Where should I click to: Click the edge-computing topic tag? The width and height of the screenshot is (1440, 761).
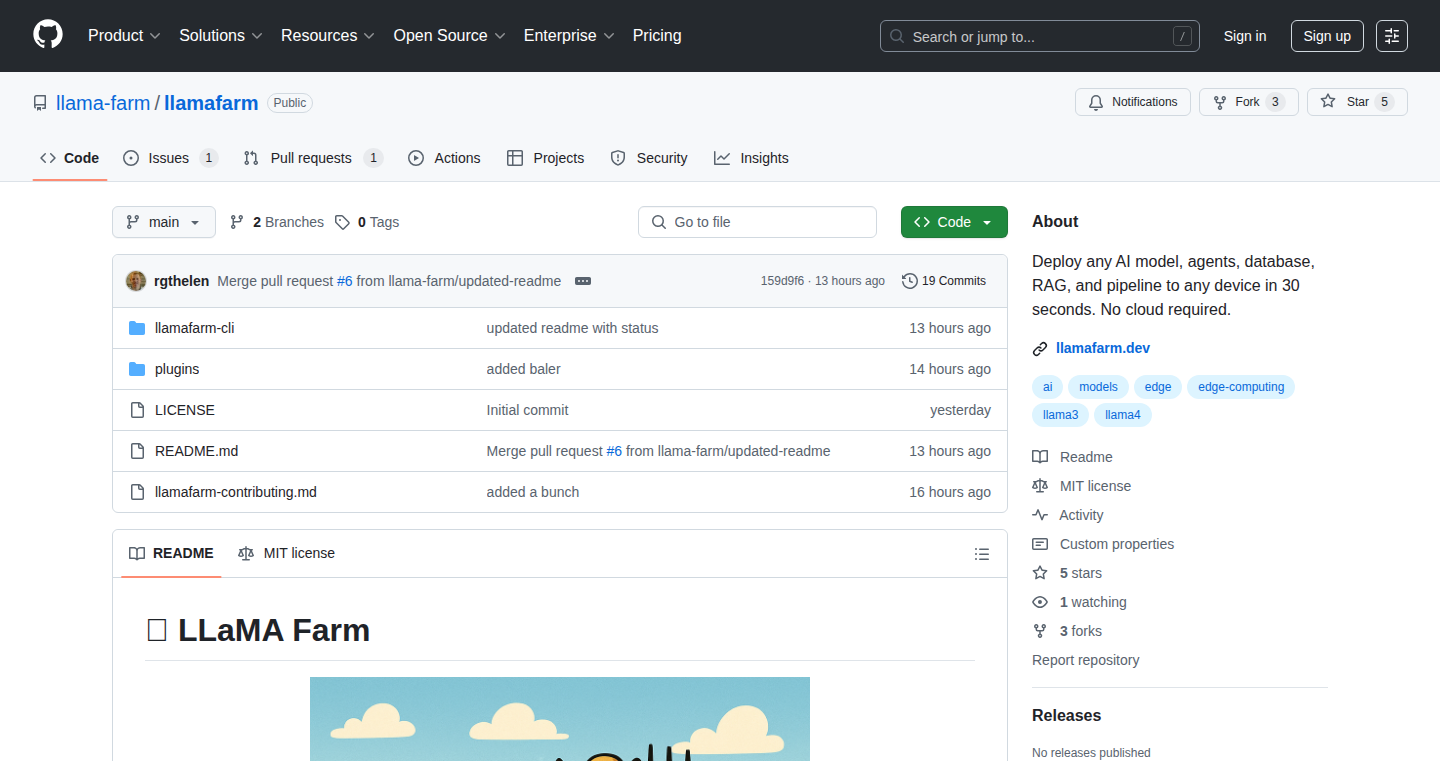[1241, 387]
